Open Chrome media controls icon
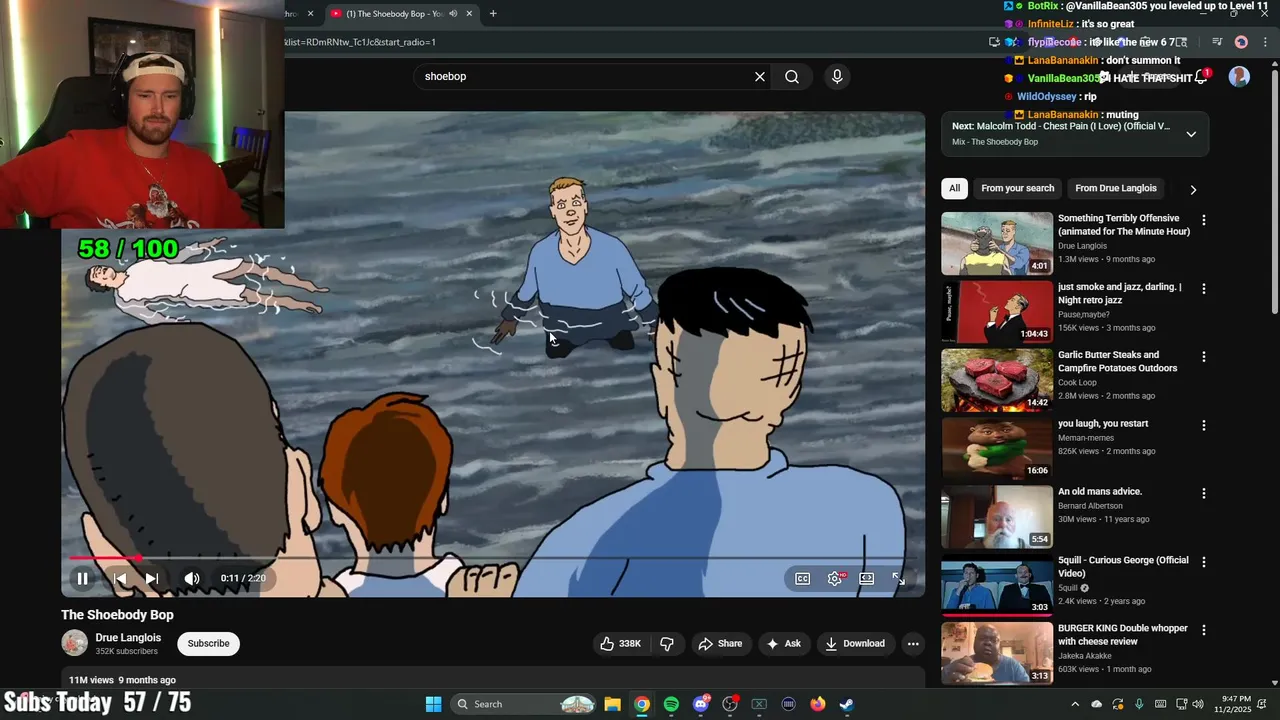 click(x=1217, y=42)
